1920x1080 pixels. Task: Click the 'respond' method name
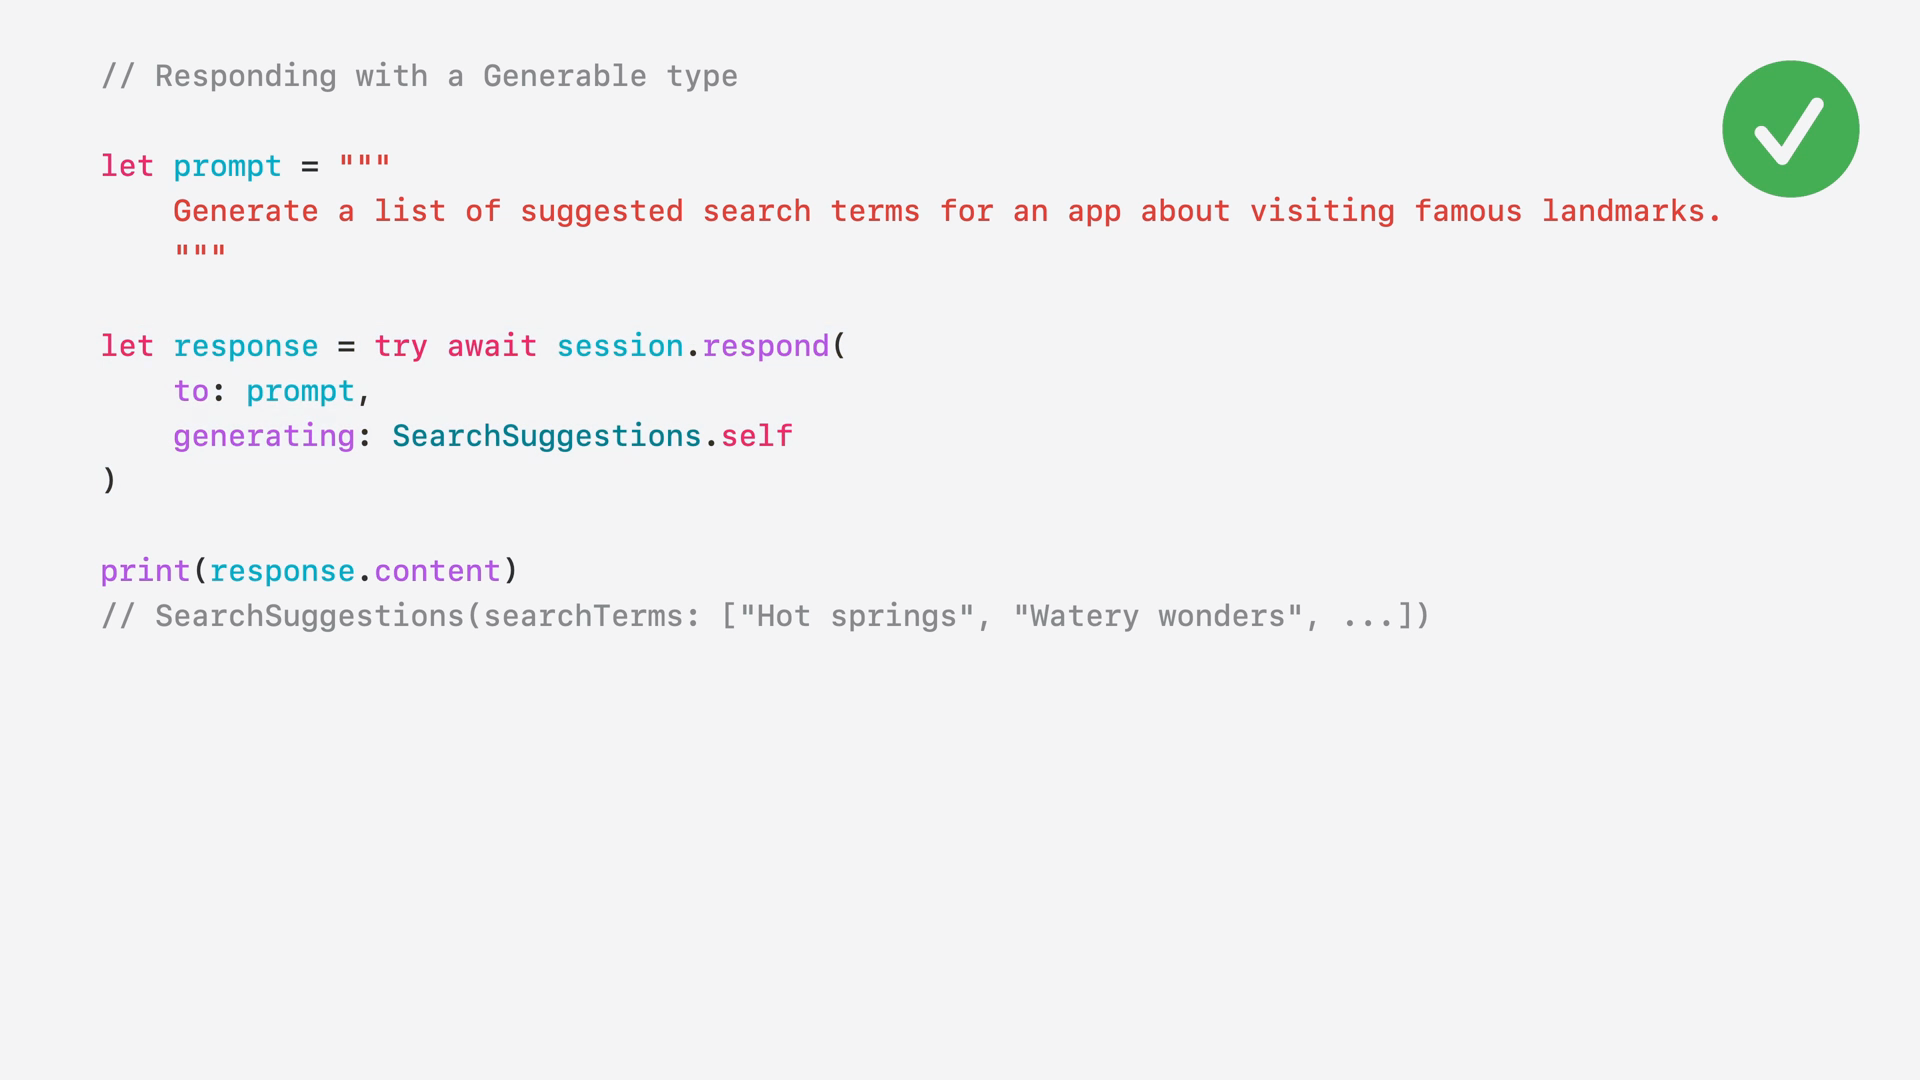[x=765, y=346]
